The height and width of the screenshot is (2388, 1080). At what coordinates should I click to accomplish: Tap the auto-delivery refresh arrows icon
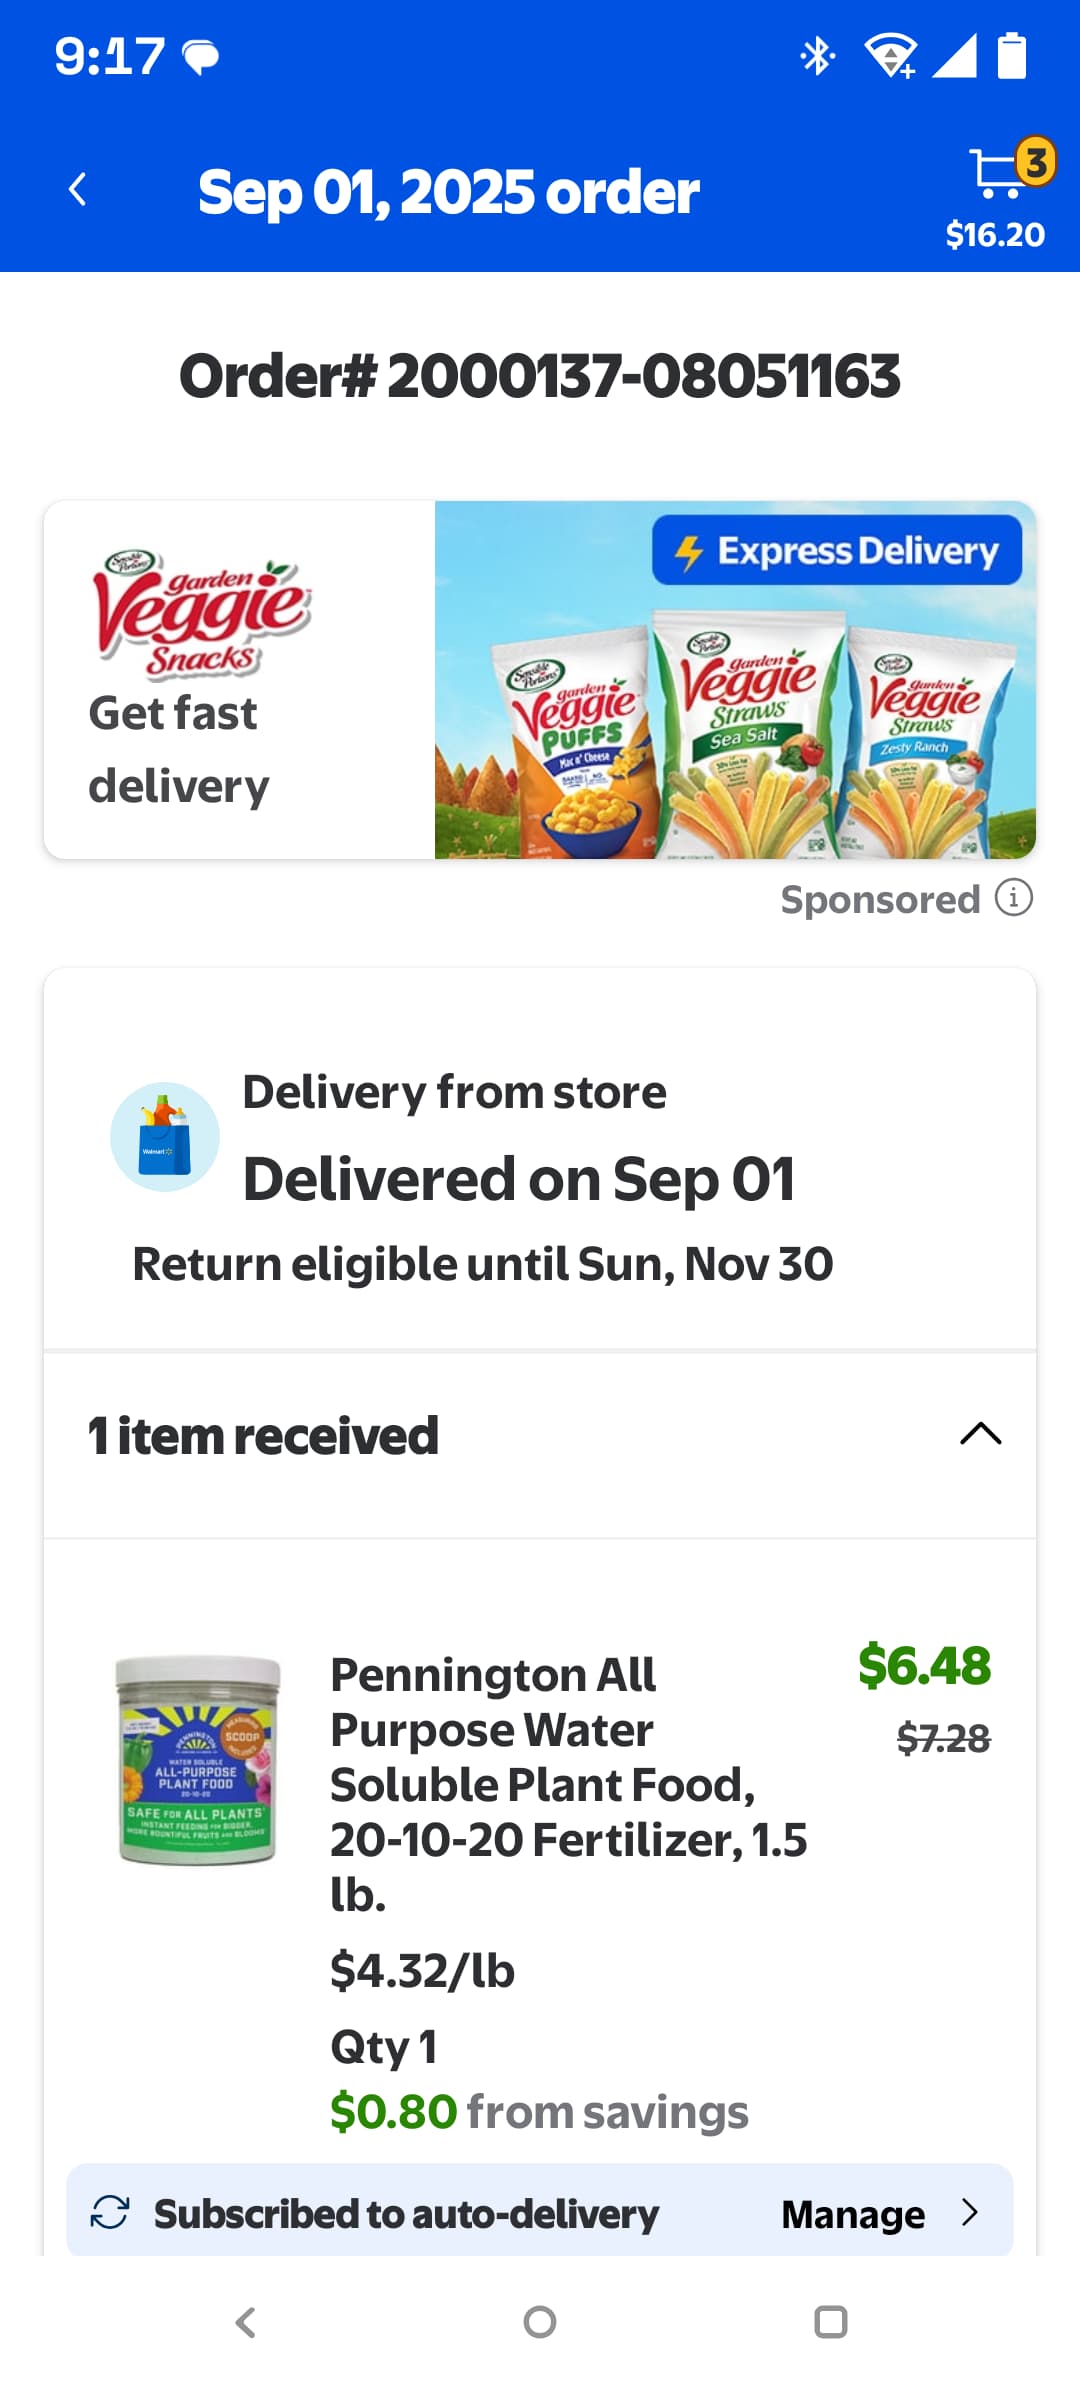(110, 2212)
